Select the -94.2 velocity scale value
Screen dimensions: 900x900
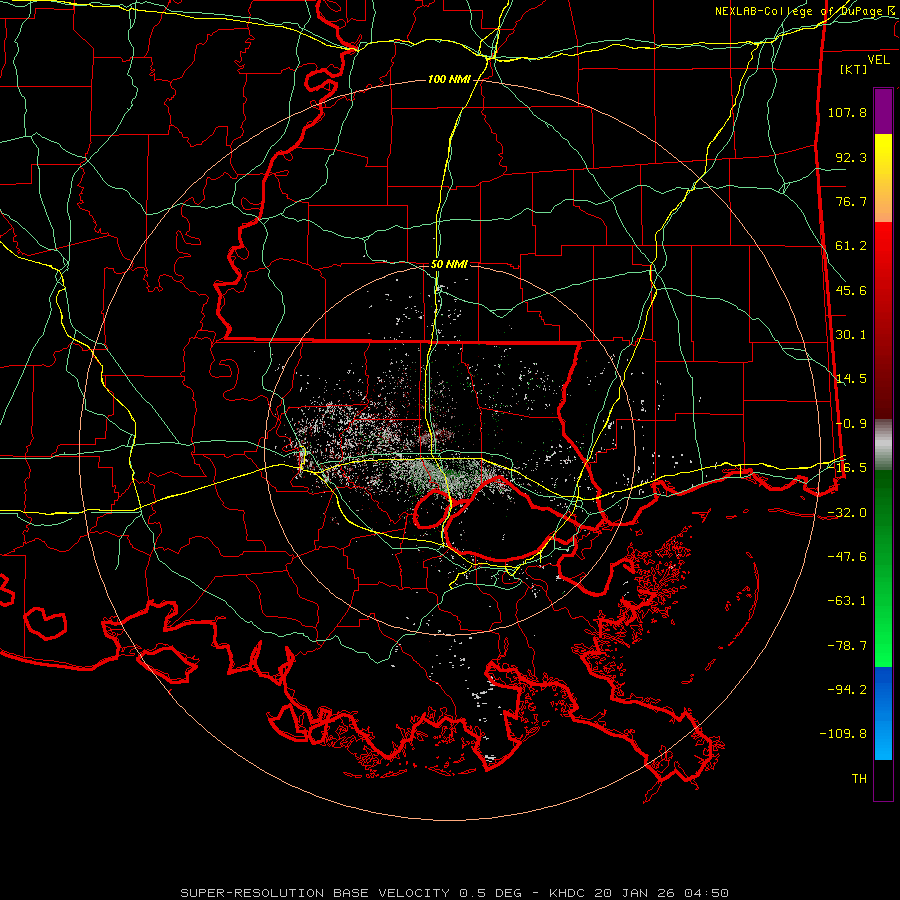847,689
